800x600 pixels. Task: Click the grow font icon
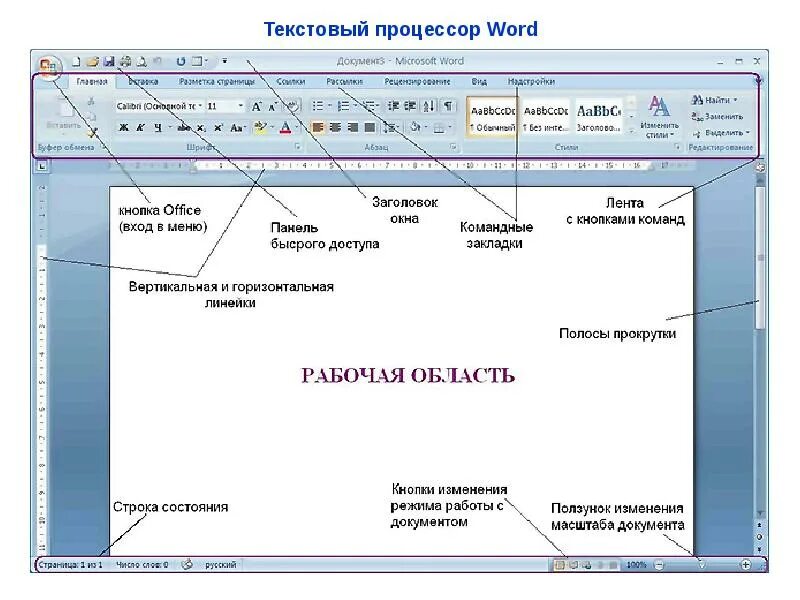(x=257, y=106)
